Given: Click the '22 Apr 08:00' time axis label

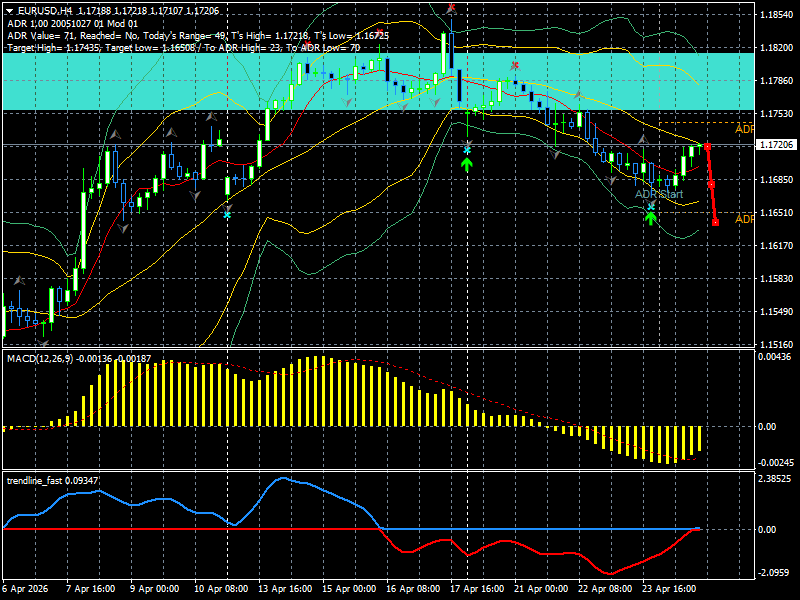Looking at the screenshot, I should pyautogui.click(x=605, y=589).
